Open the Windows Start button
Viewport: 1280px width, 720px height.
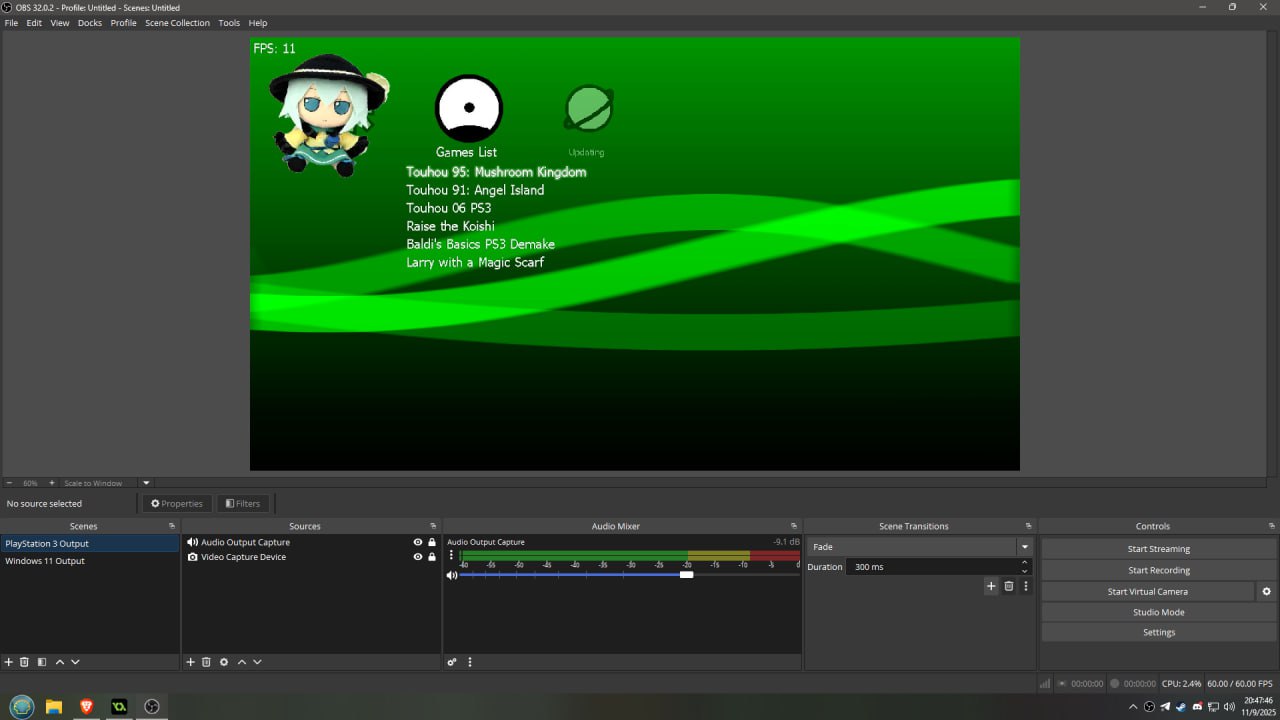22,707
